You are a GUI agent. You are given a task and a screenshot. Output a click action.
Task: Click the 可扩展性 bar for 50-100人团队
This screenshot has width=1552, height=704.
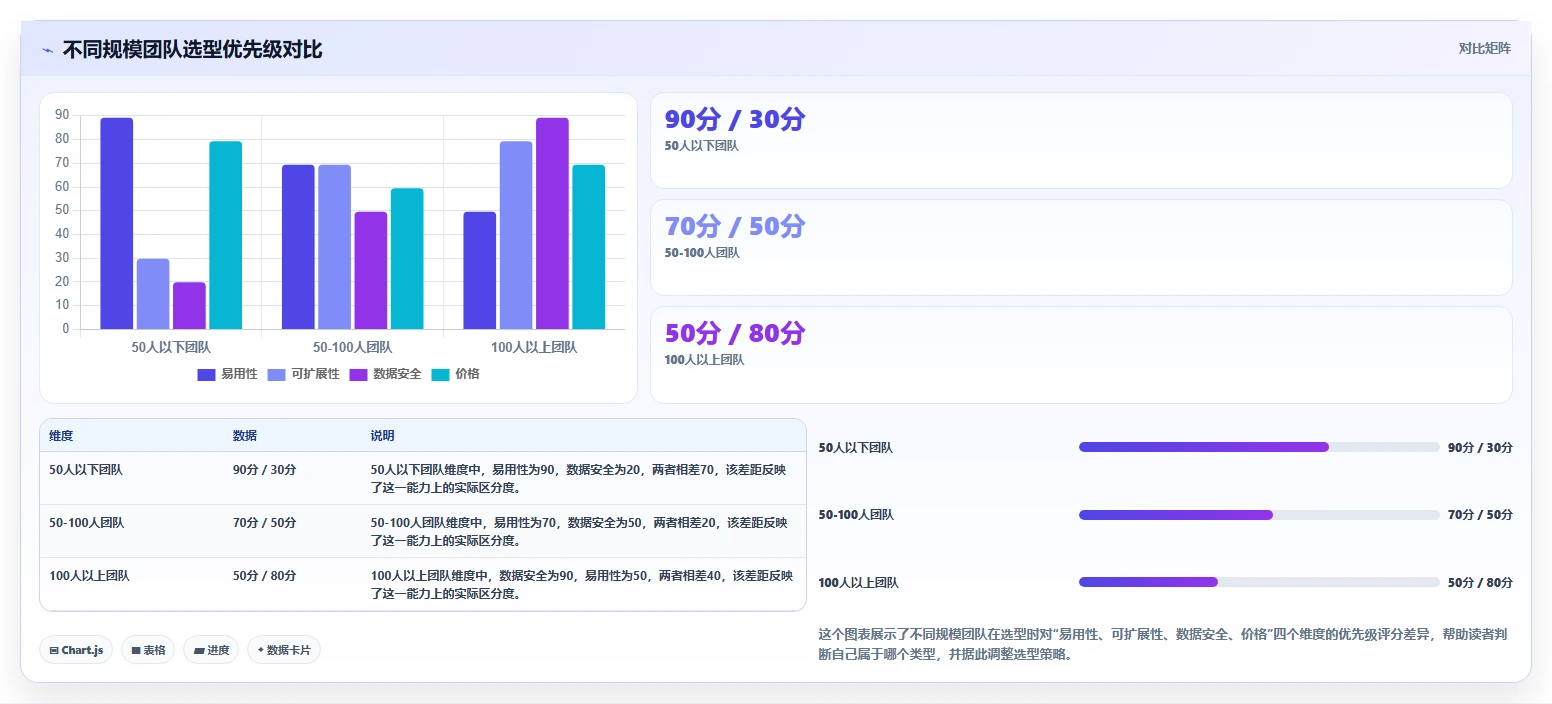click(x=335, y=247)
